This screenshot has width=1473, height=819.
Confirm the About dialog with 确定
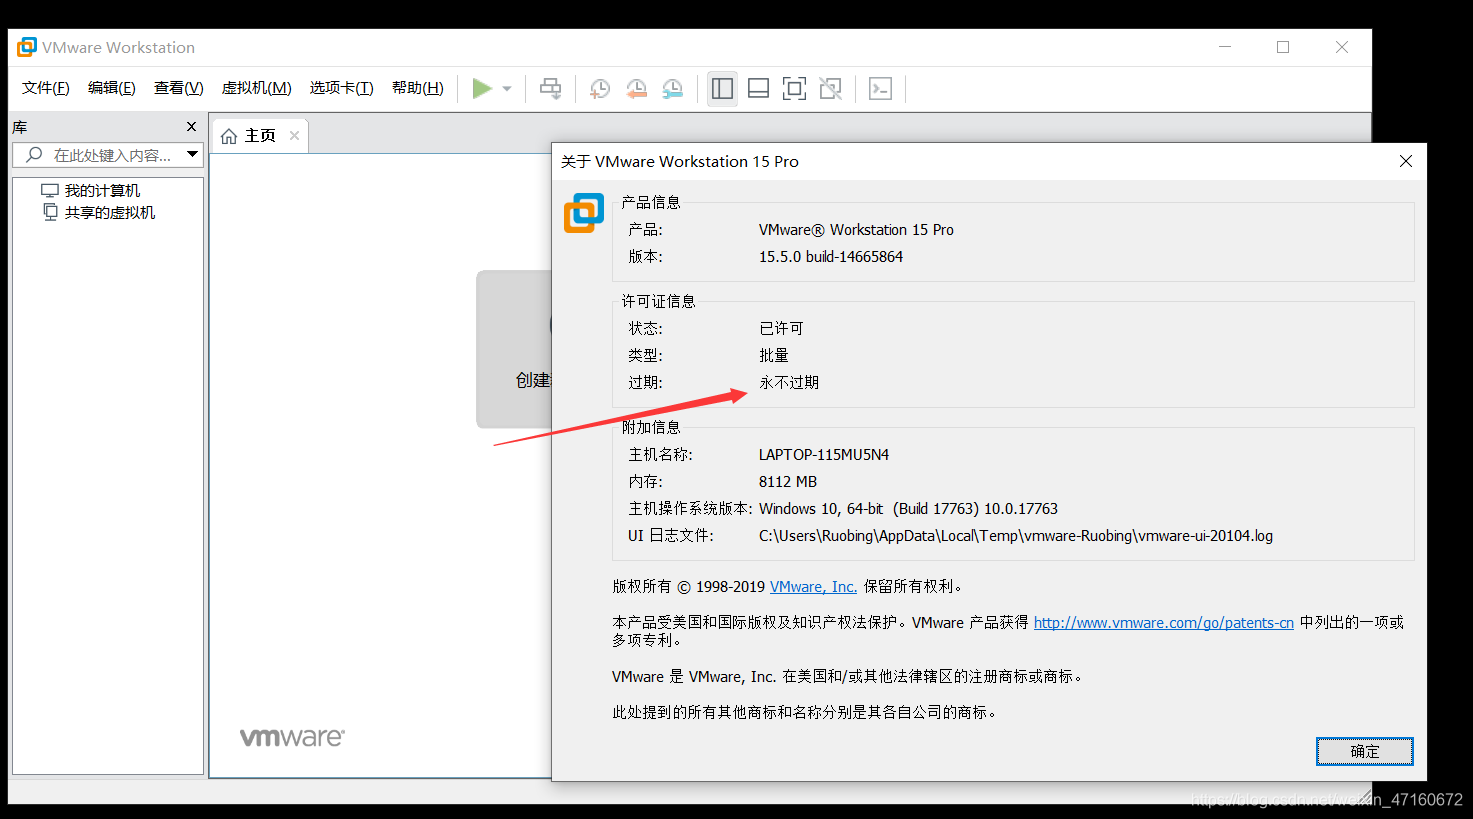pos(1365,752)
